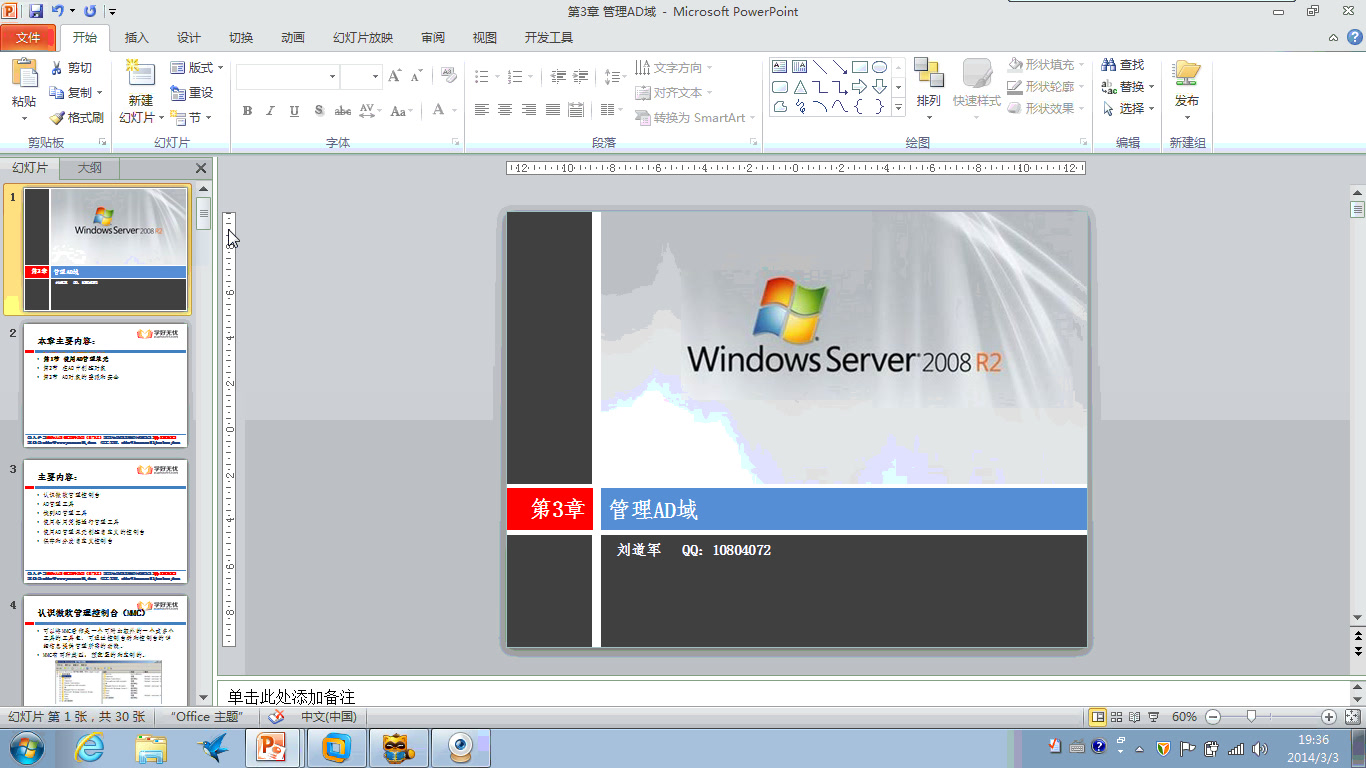Select slide 2 thumbnail 本章主要内容

click(106, 385)
